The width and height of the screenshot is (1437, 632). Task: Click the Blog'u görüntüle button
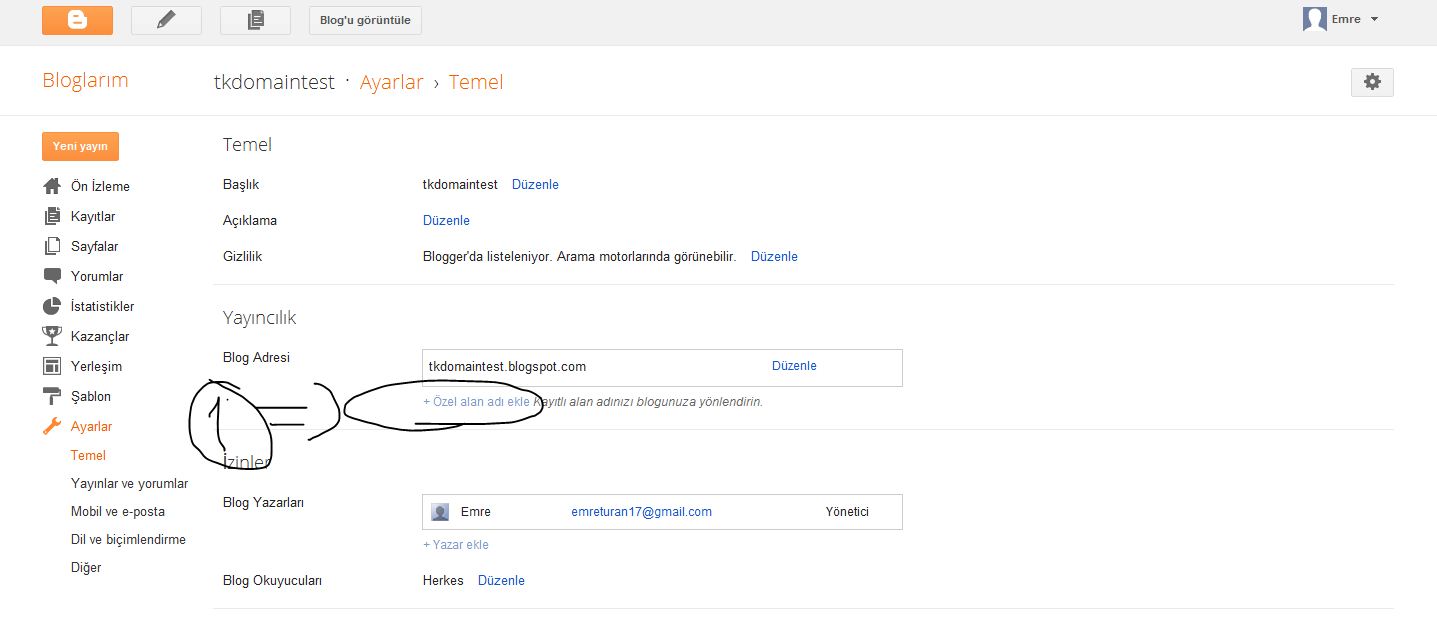(365, 20)
